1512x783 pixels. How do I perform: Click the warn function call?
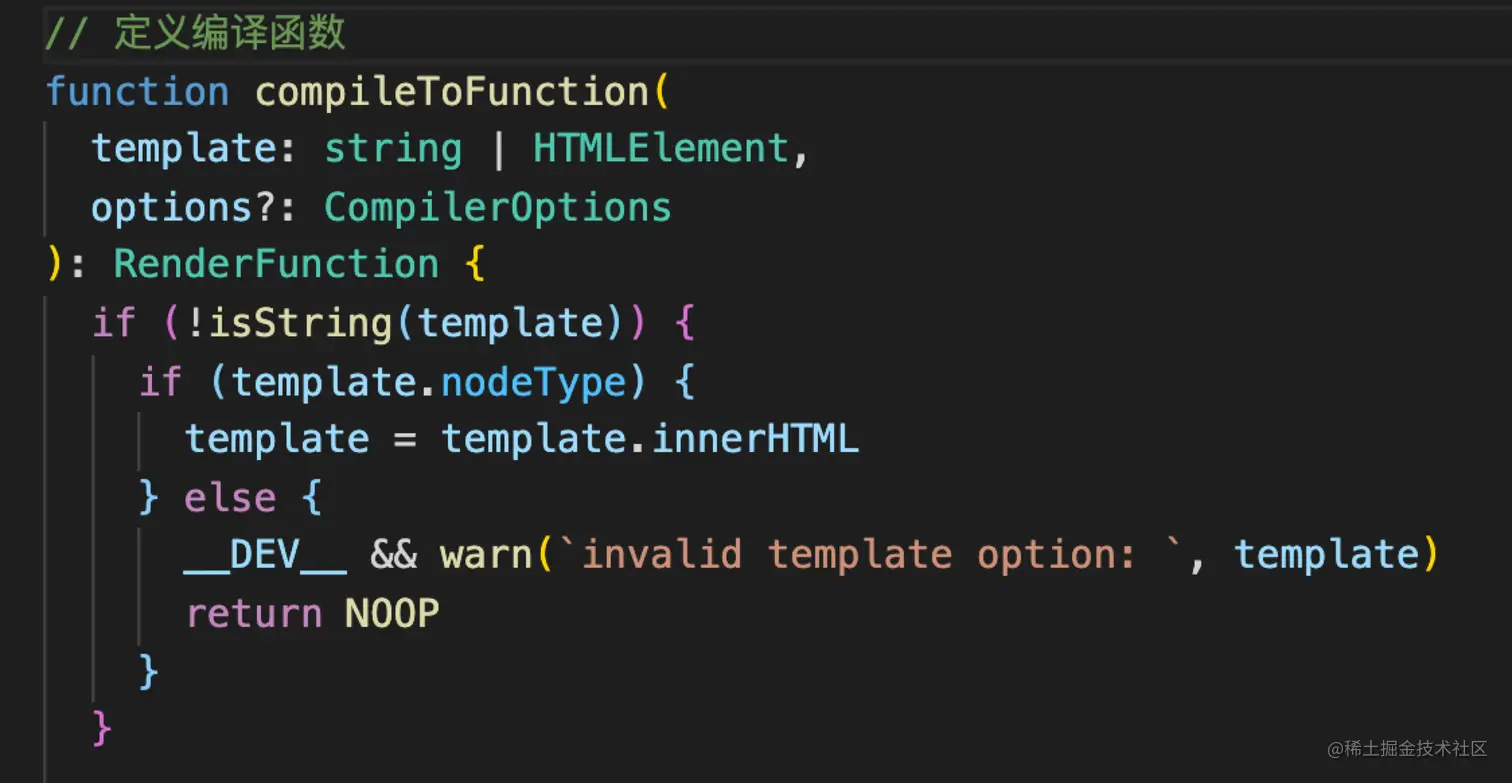pyautogui.click(x=486, y=555)
